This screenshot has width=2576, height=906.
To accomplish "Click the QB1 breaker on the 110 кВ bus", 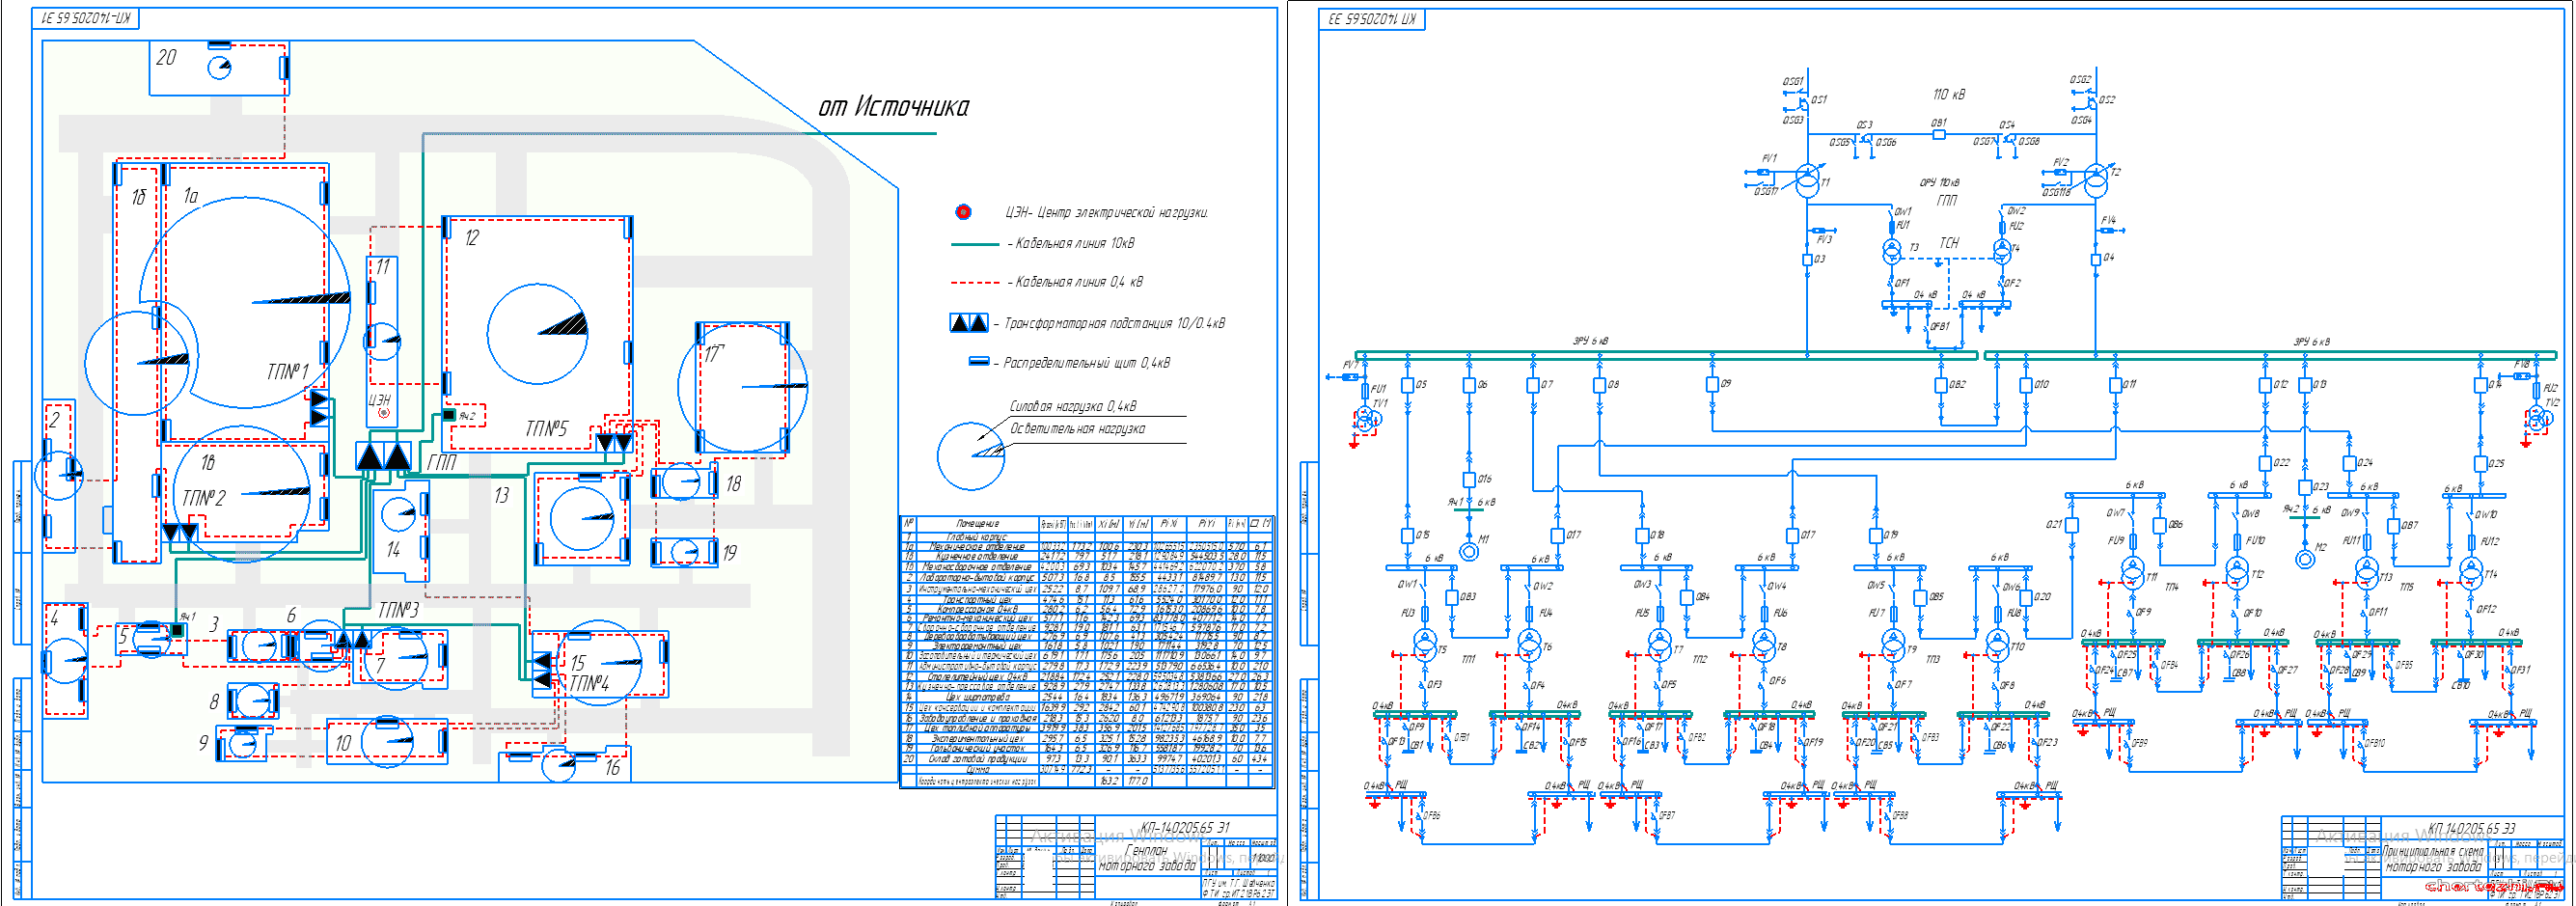I will pos(1938,134).
